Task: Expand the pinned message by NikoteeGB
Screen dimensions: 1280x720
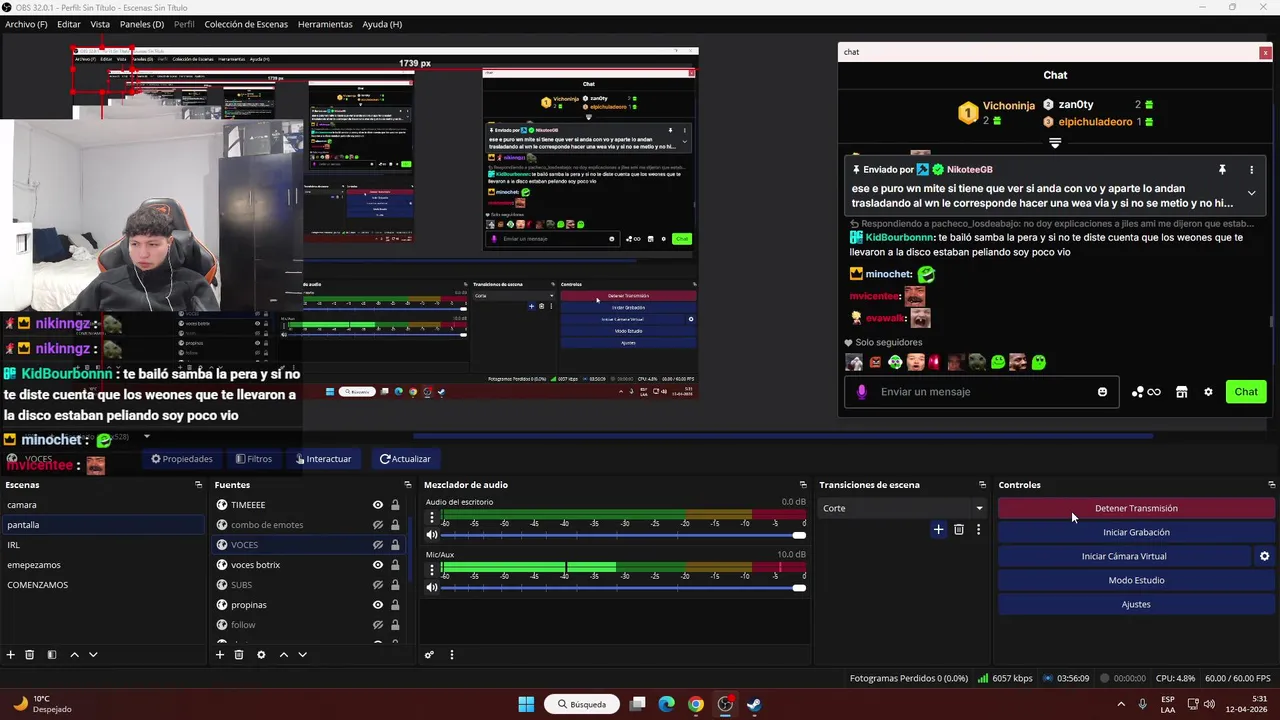Action: (x=1251, y=193)
